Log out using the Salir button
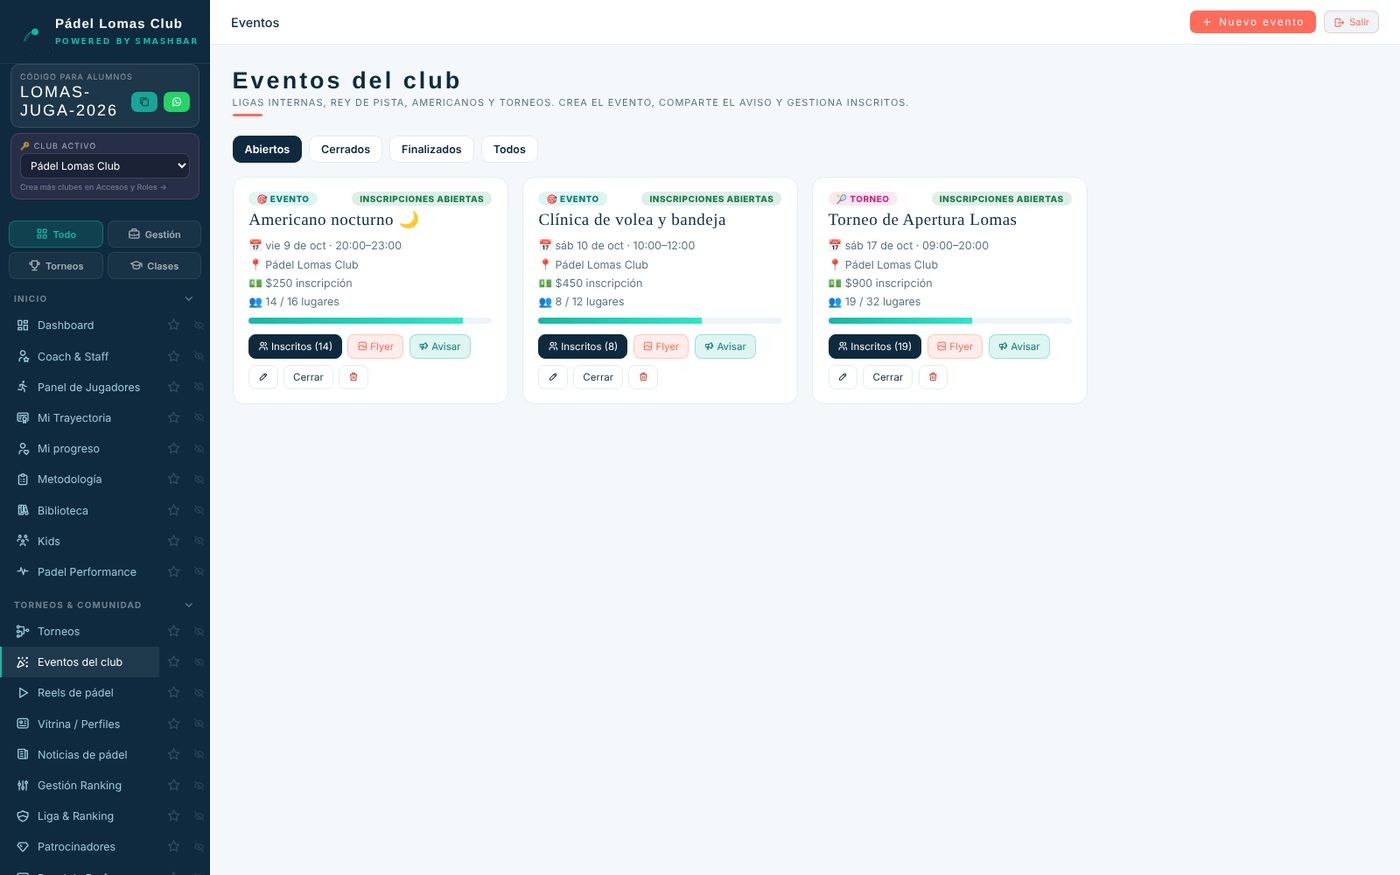Viewport: 1400px width, 875px height. click(1351, 22)
